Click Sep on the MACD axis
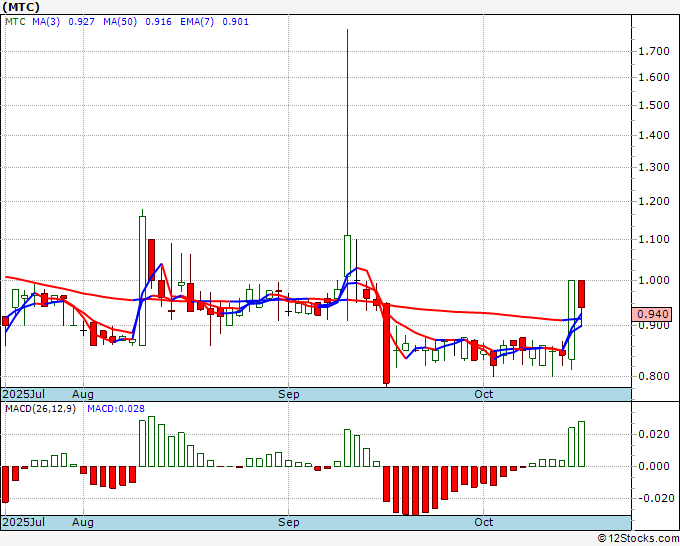 [x=288, y=522]
